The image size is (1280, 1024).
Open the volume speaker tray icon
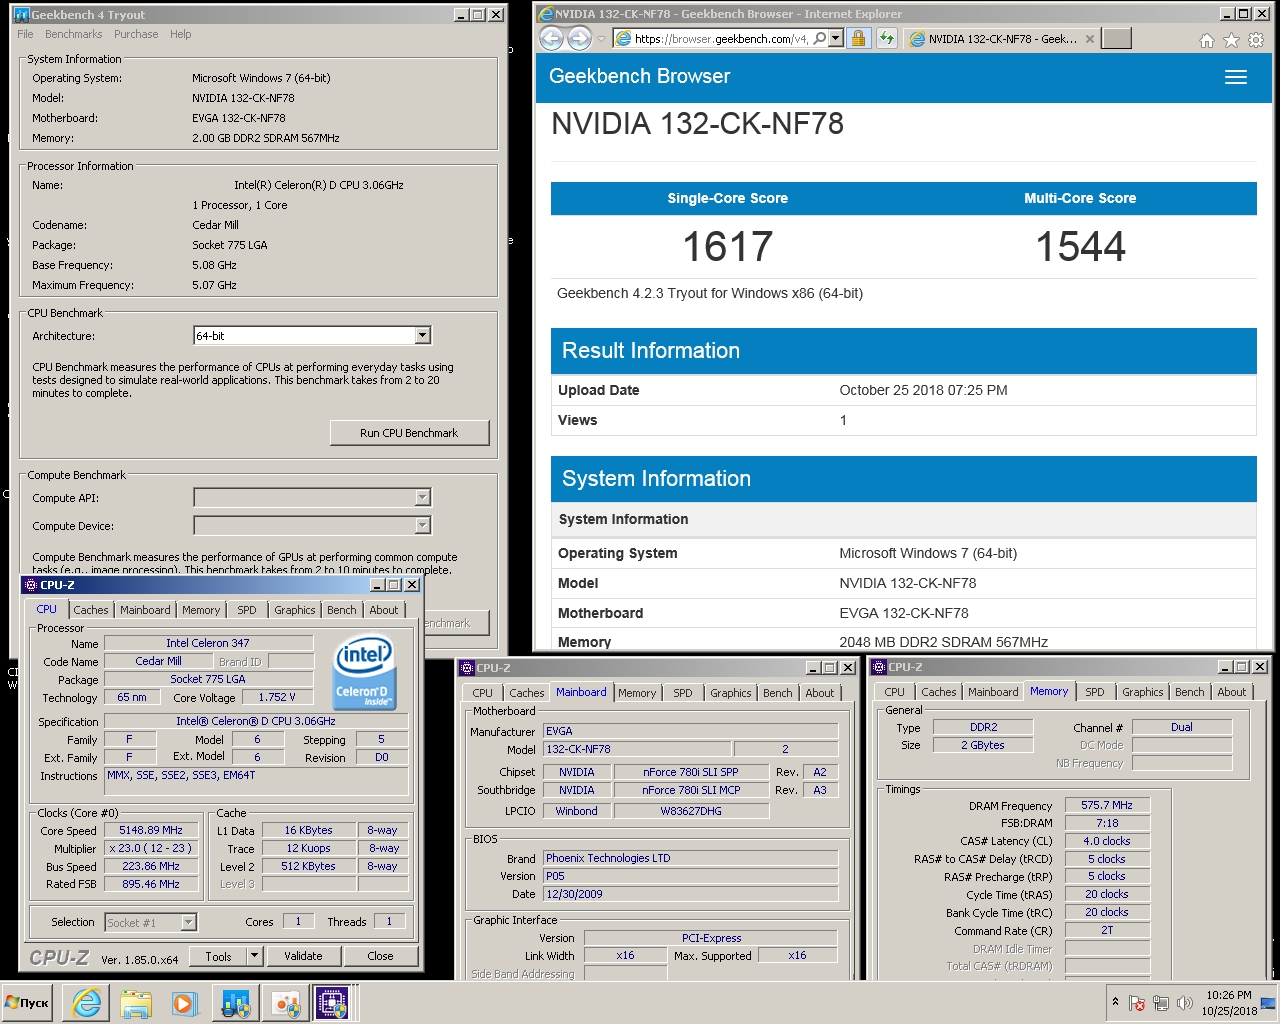[1185, 1003]
